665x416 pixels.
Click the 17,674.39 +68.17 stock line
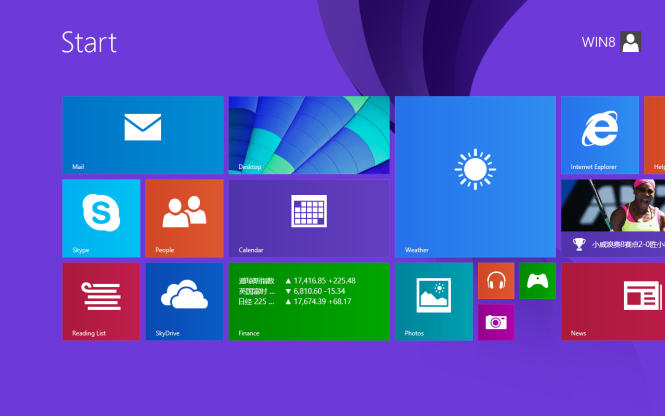(x=319, y=302)
